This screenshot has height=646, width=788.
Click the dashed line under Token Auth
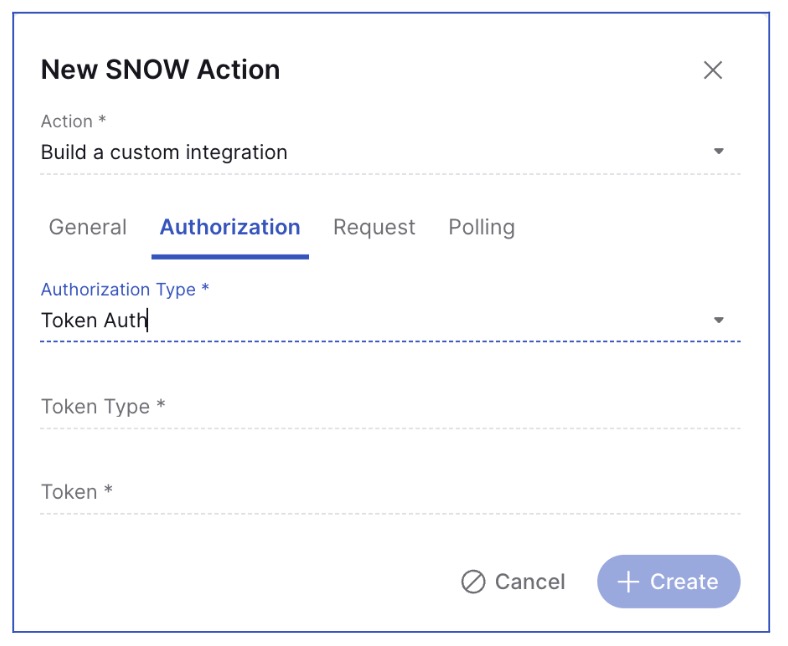(x=390, y=341)
